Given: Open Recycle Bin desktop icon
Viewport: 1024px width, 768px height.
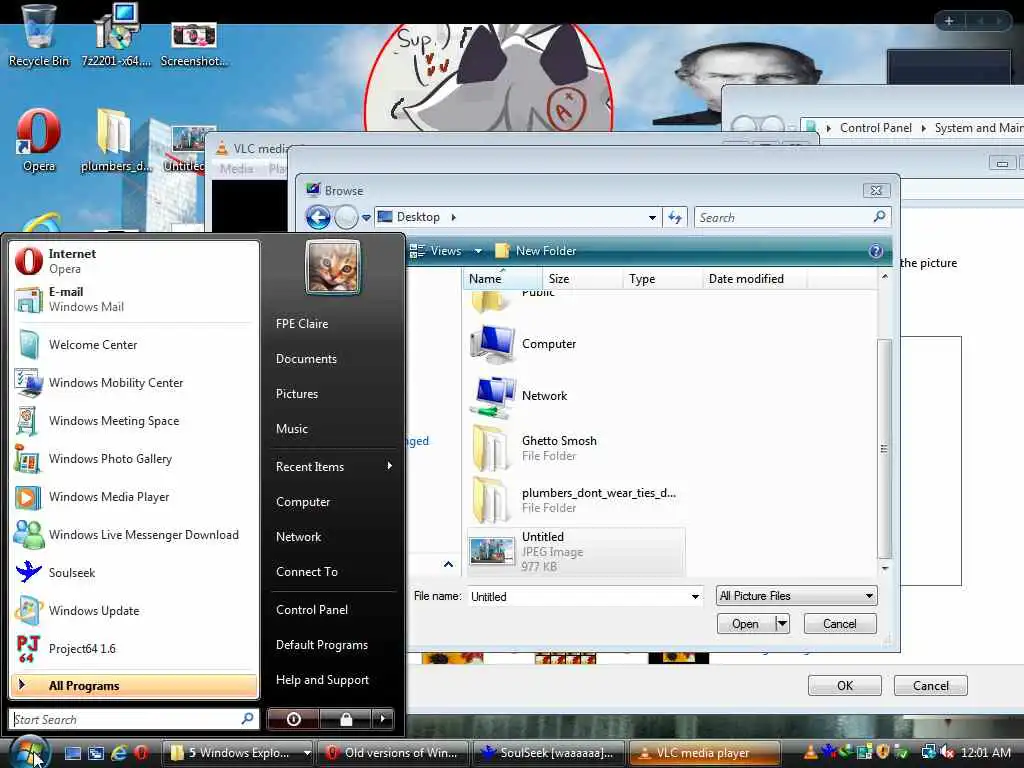Looking at the screenshot, I should coord(39,35).
